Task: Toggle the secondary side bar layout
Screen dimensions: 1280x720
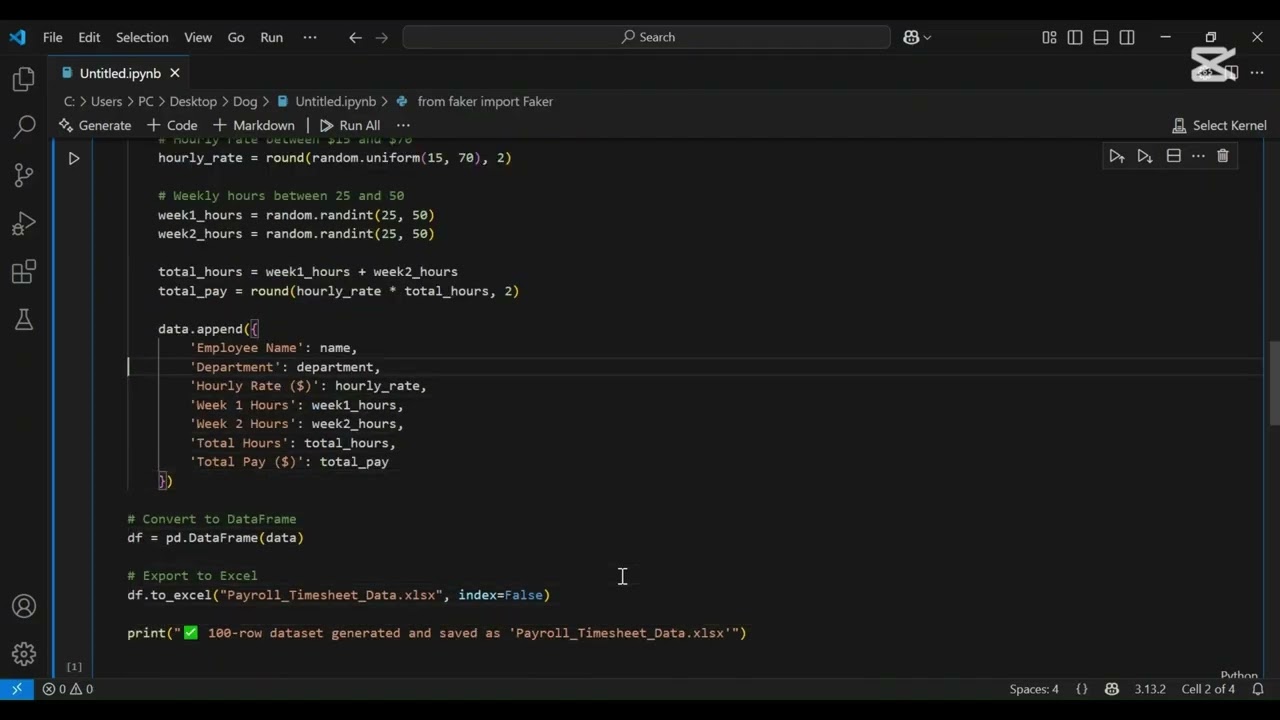Action: (1127, 37)
